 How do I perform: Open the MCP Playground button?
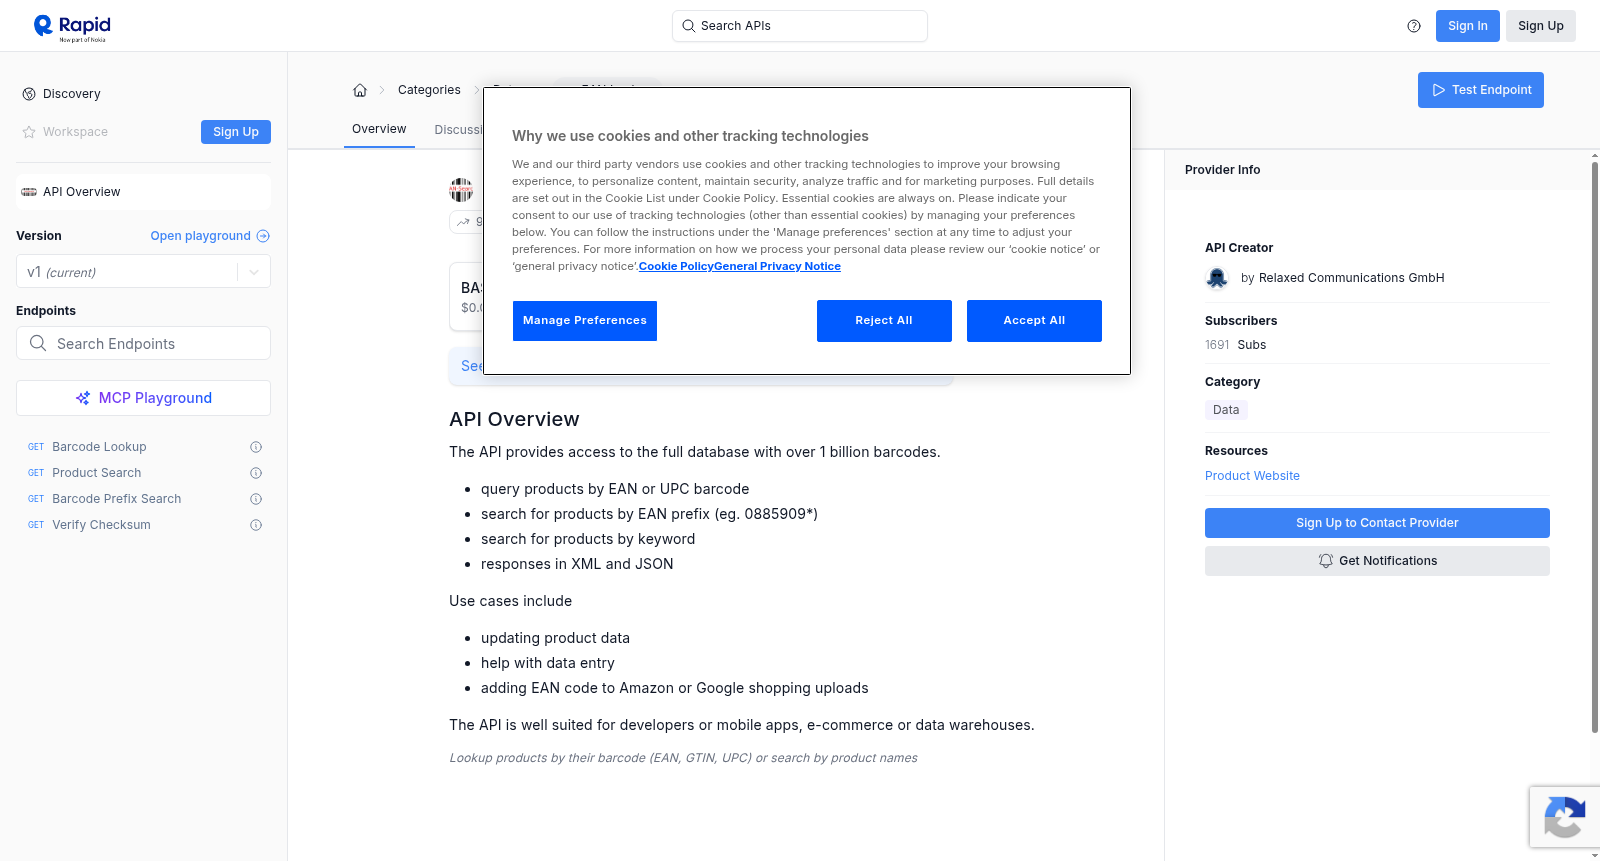click(143, 398)
